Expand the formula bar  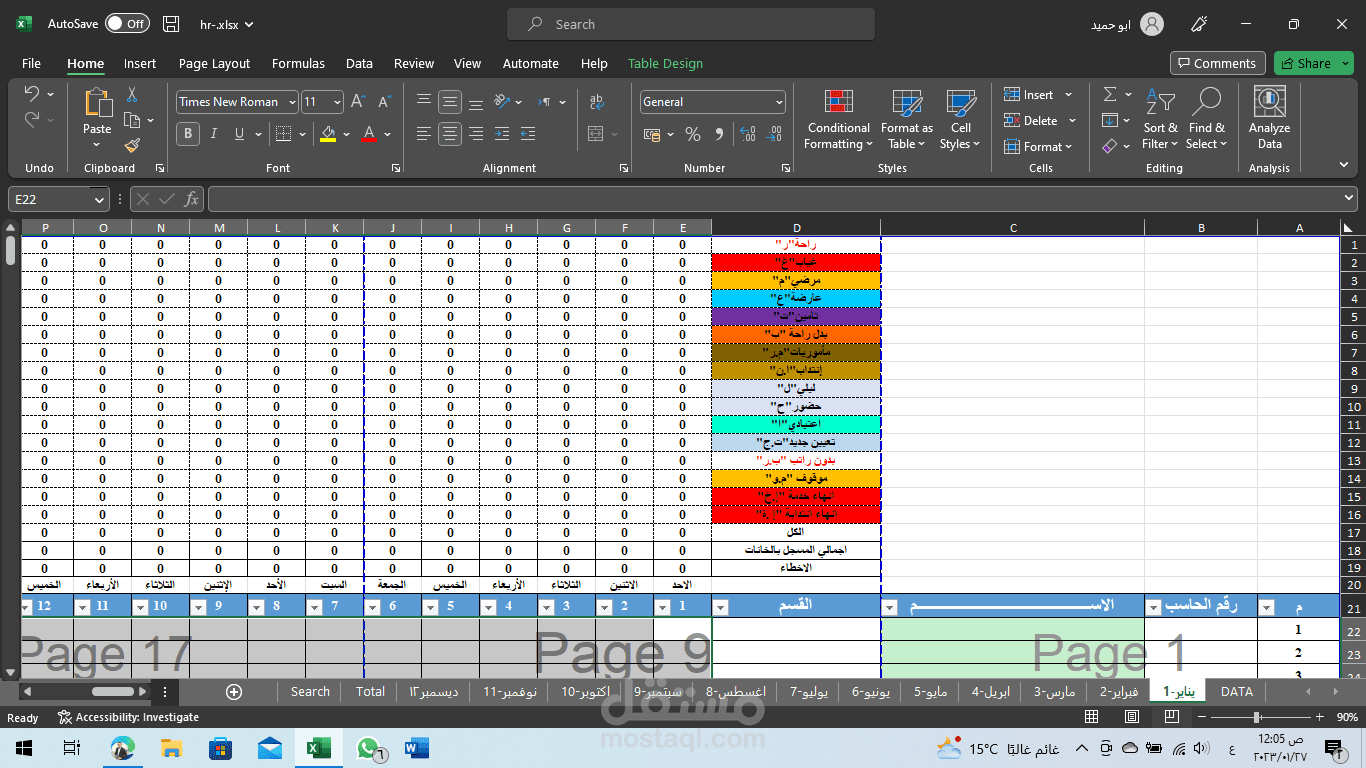(x=1351, y=199)
